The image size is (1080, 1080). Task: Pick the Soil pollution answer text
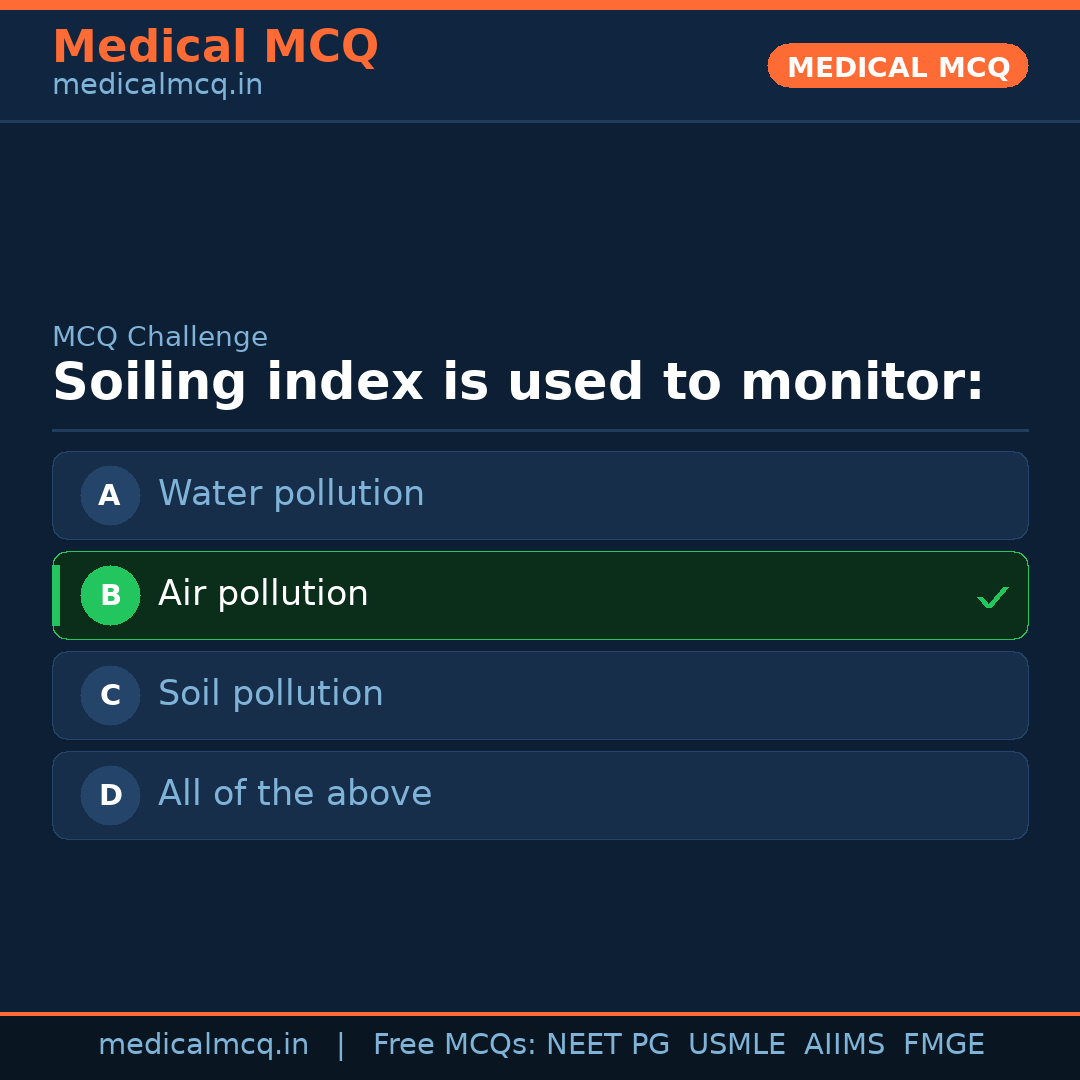[271, 694]
